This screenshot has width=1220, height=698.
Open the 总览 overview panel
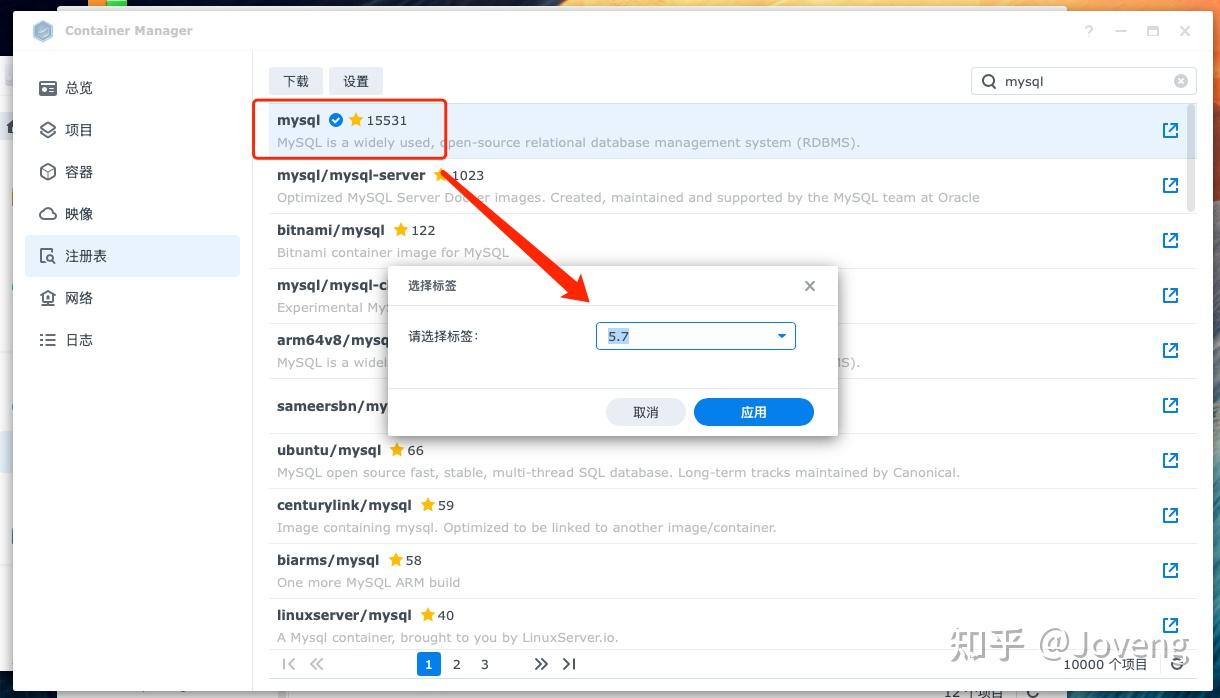77,88
